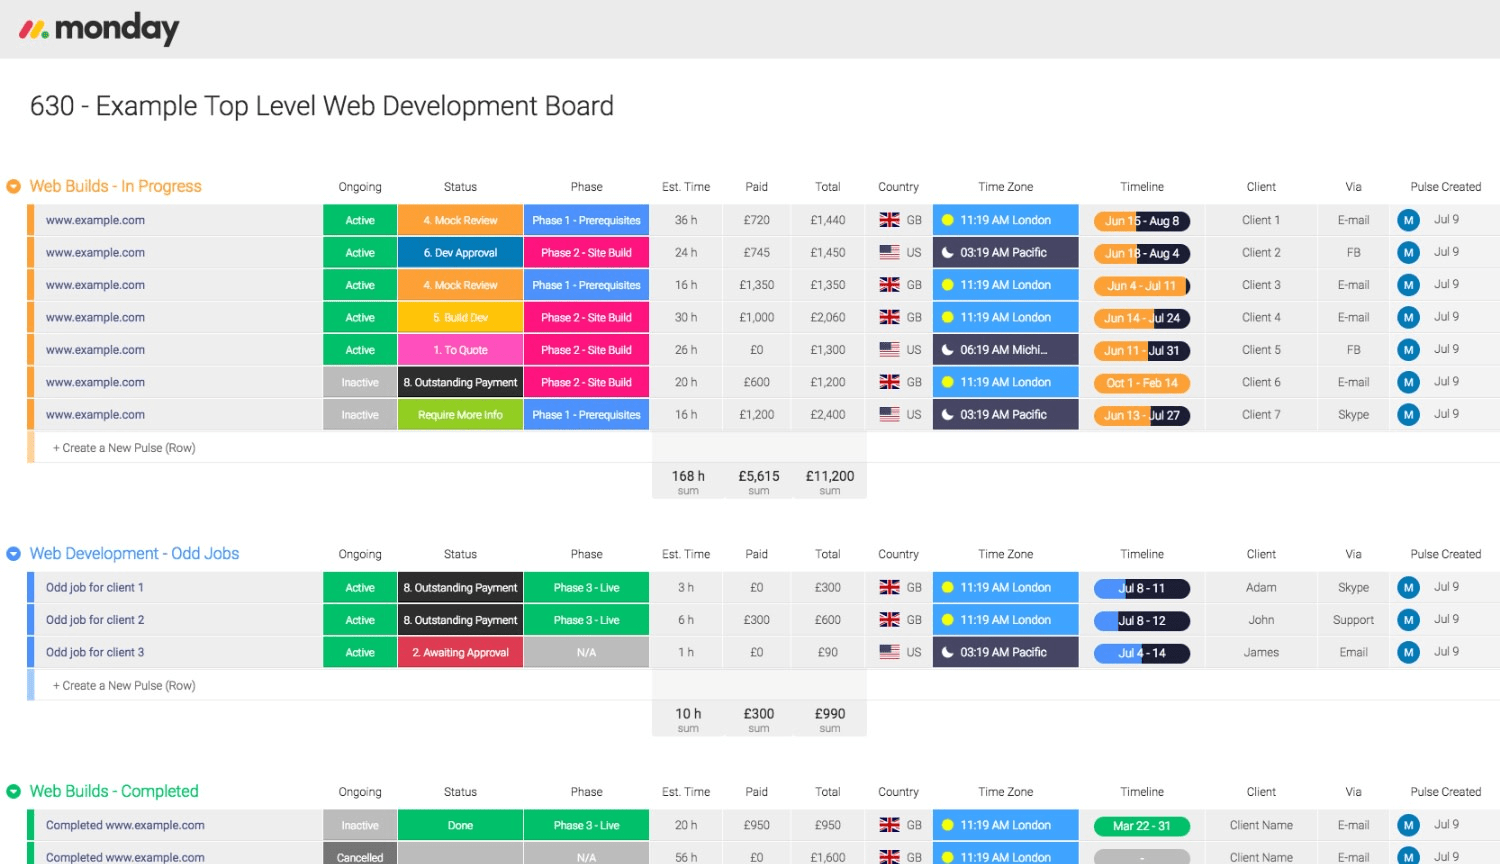Click Pulse Created header in Completed group
1500x864 pixels.
click(1445, 792)
